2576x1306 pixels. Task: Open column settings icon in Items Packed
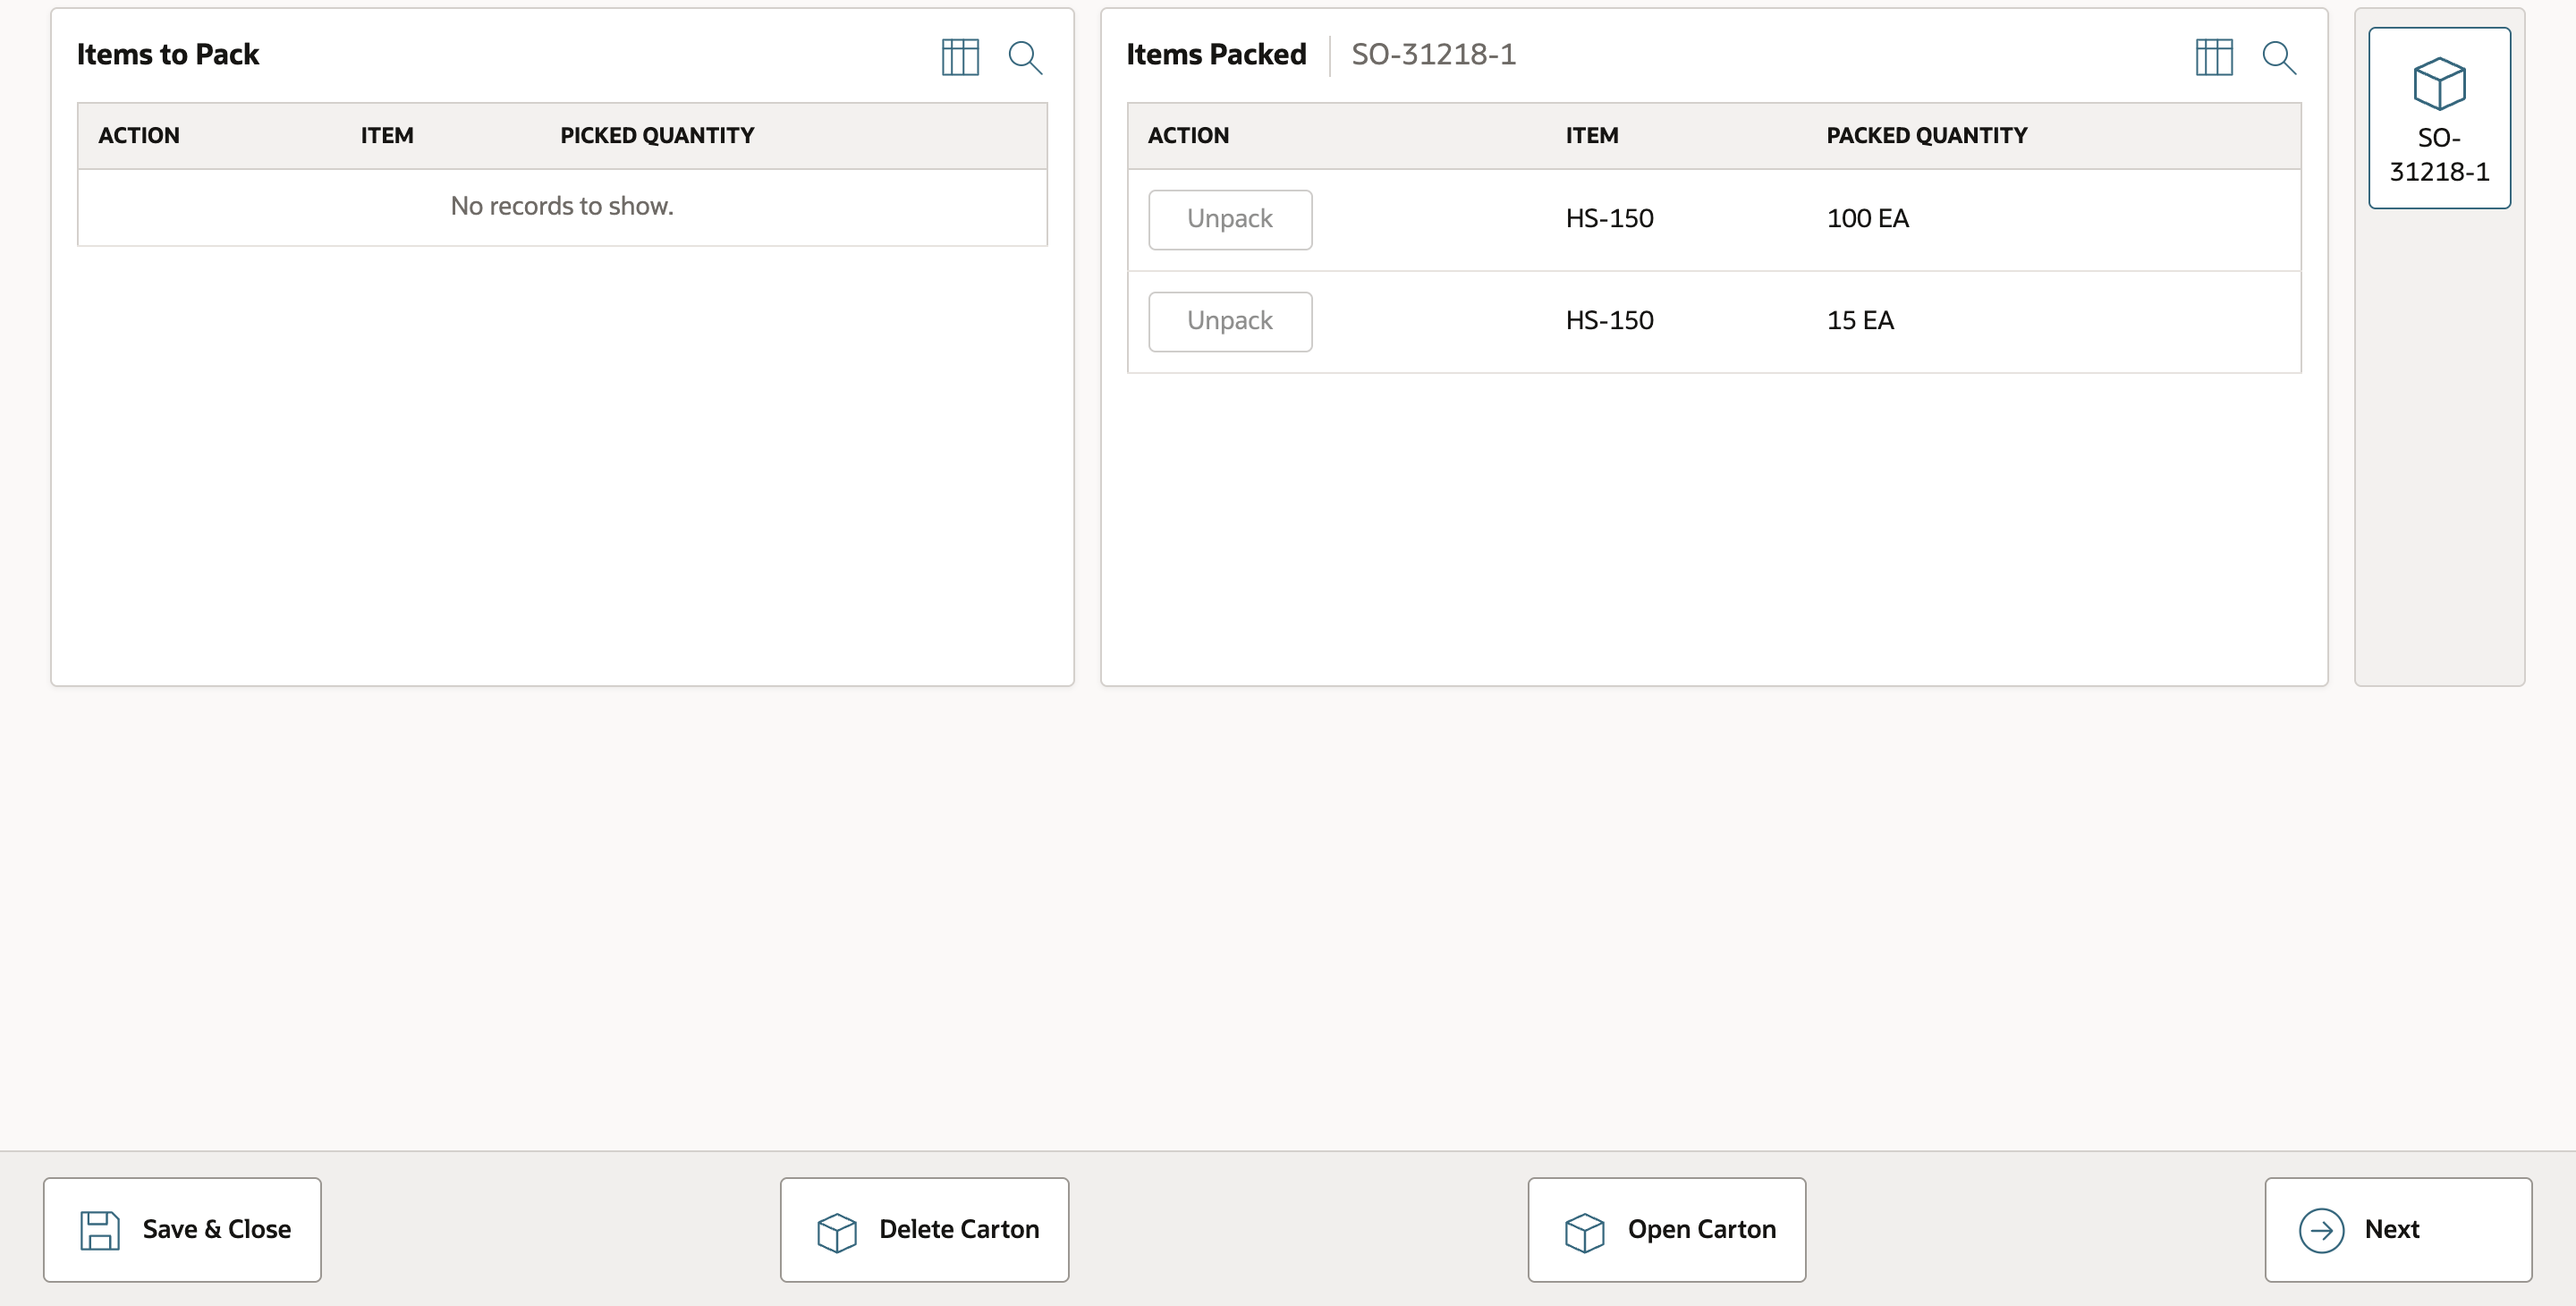2214,56
